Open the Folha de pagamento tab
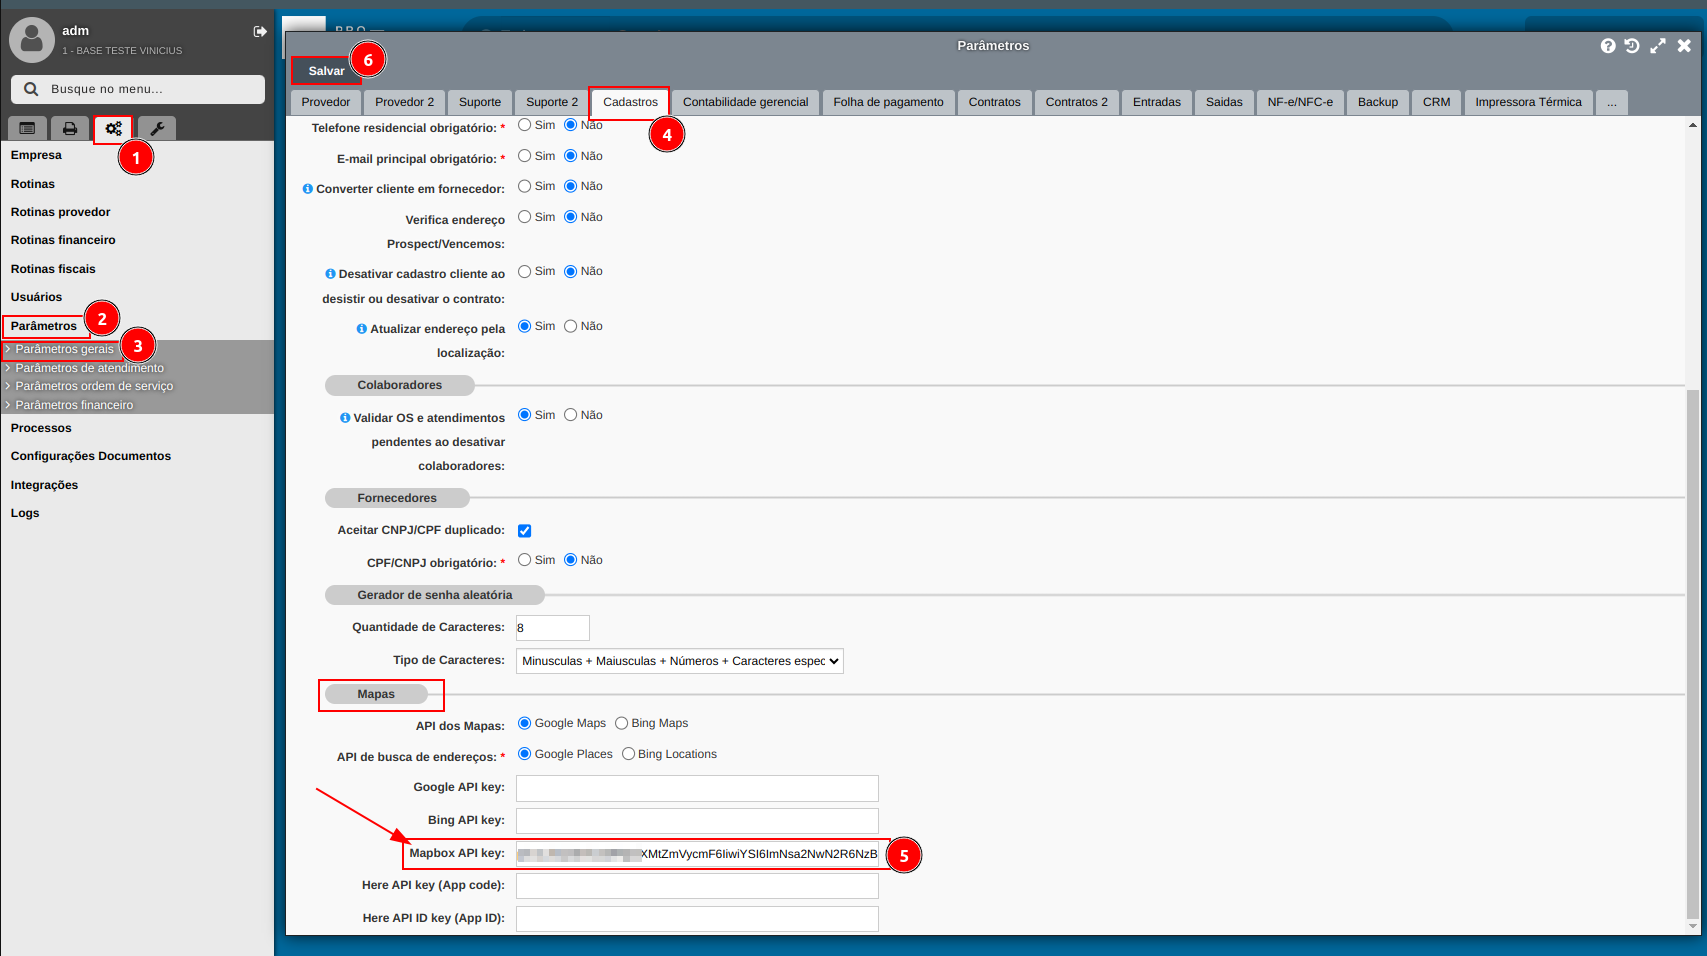1707x956 pixels. (888, 102)
